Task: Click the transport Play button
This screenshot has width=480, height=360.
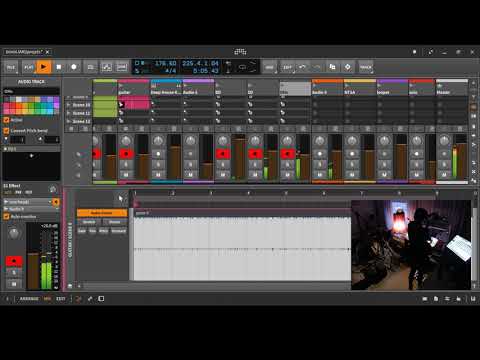Action: click(x=43, y=67)
